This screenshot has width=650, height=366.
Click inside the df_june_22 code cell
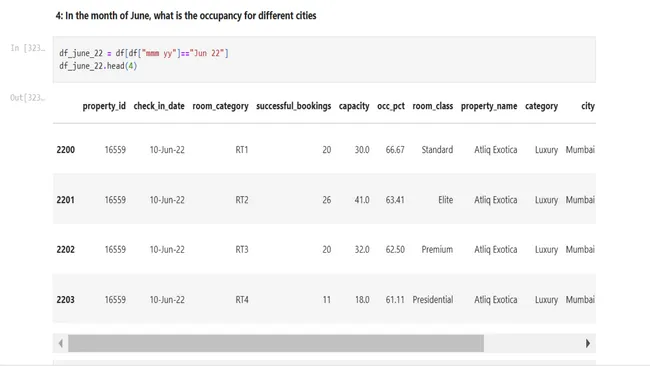pyautogui.click(x=324, y=59)
